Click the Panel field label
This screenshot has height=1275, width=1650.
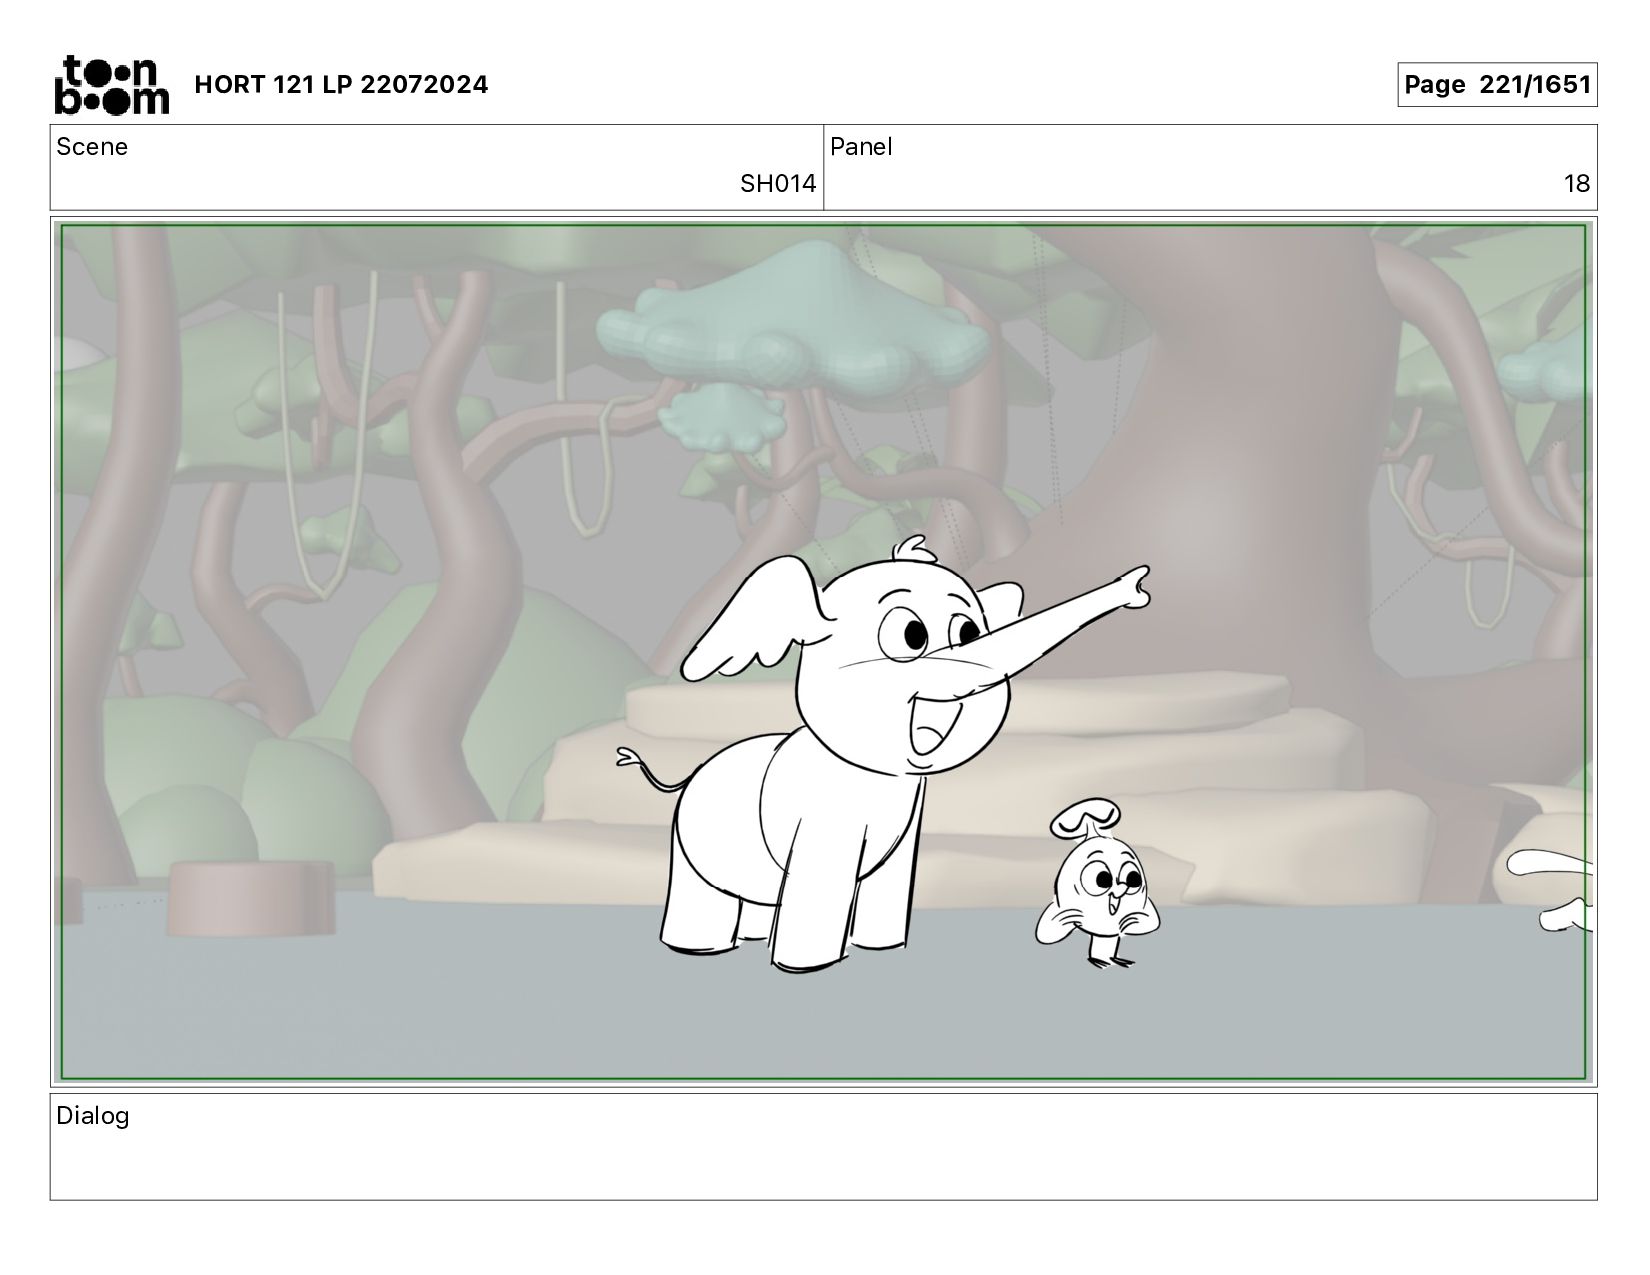point(861,147)
